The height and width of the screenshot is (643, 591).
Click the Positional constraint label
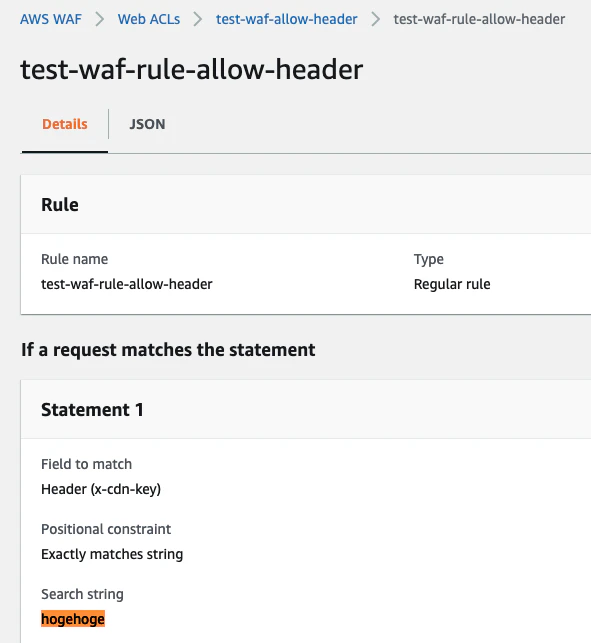[106, 529]
